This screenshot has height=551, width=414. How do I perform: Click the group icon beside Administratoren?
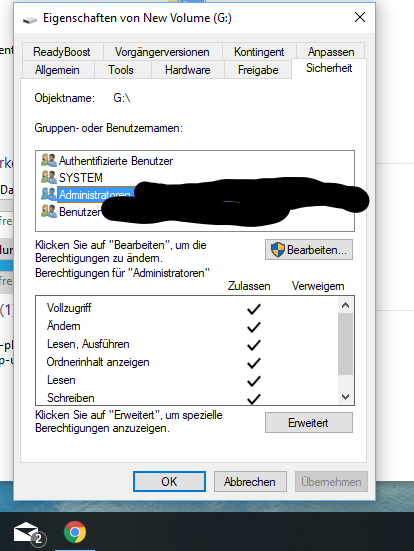[x=48, y=194]
